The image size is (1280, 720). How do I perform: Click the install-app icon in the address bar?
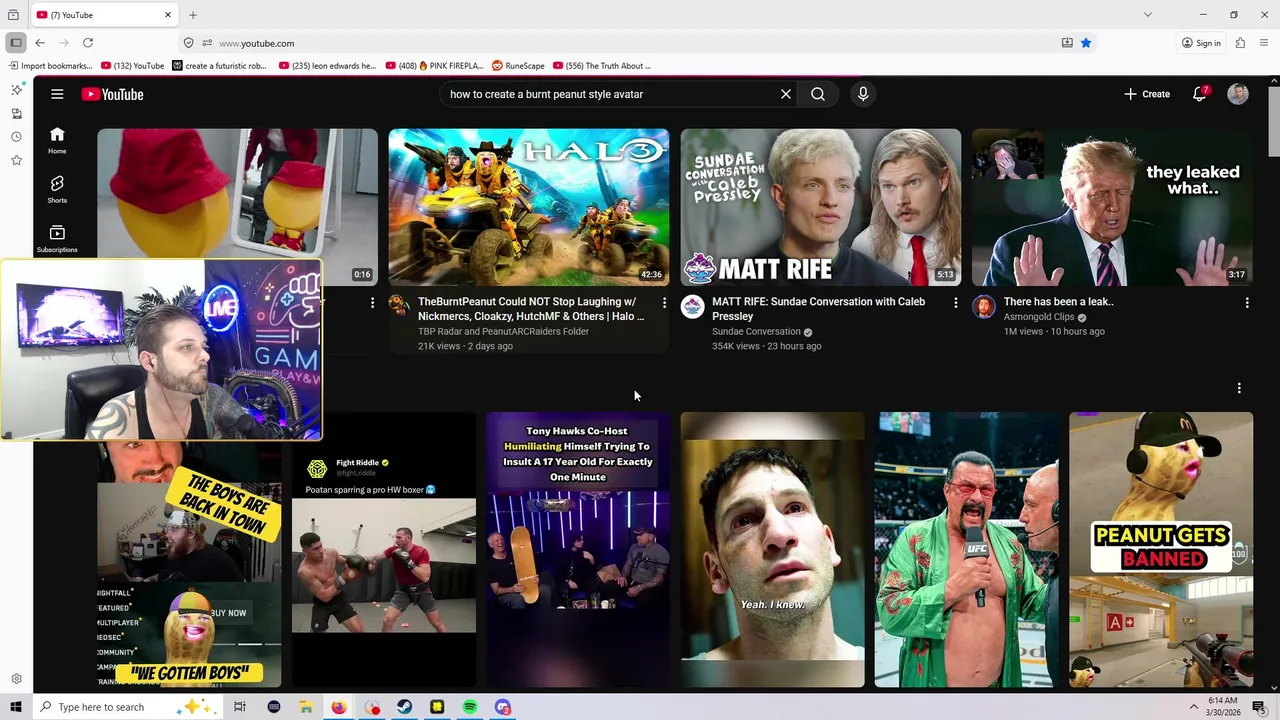[x=1067, y=43]
